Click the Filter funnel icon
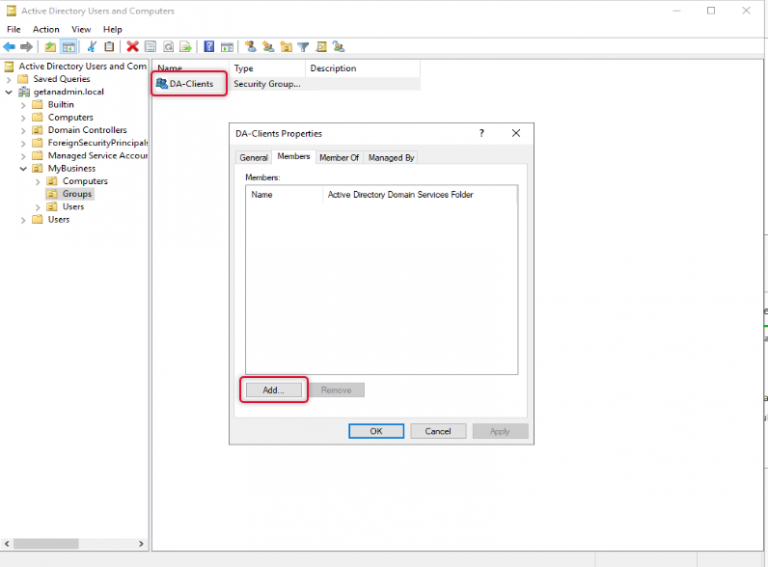 304,47
